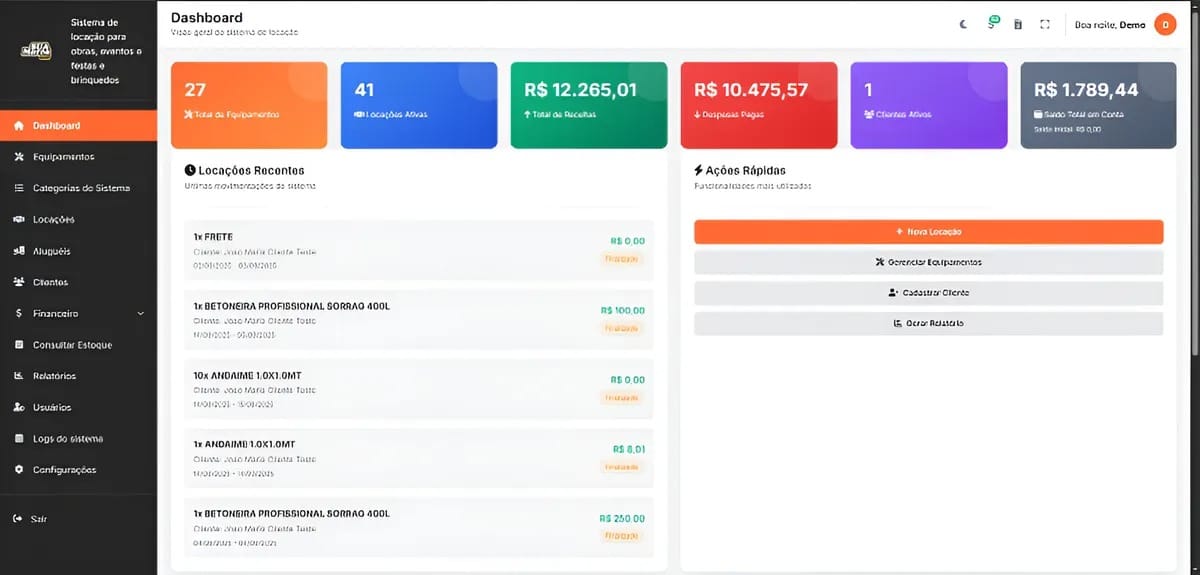Image resolution: width=1200 pixels, height=575 pixels.
Task: Click the Gerenciar Equipamentos button
Action: coord(928,263)
